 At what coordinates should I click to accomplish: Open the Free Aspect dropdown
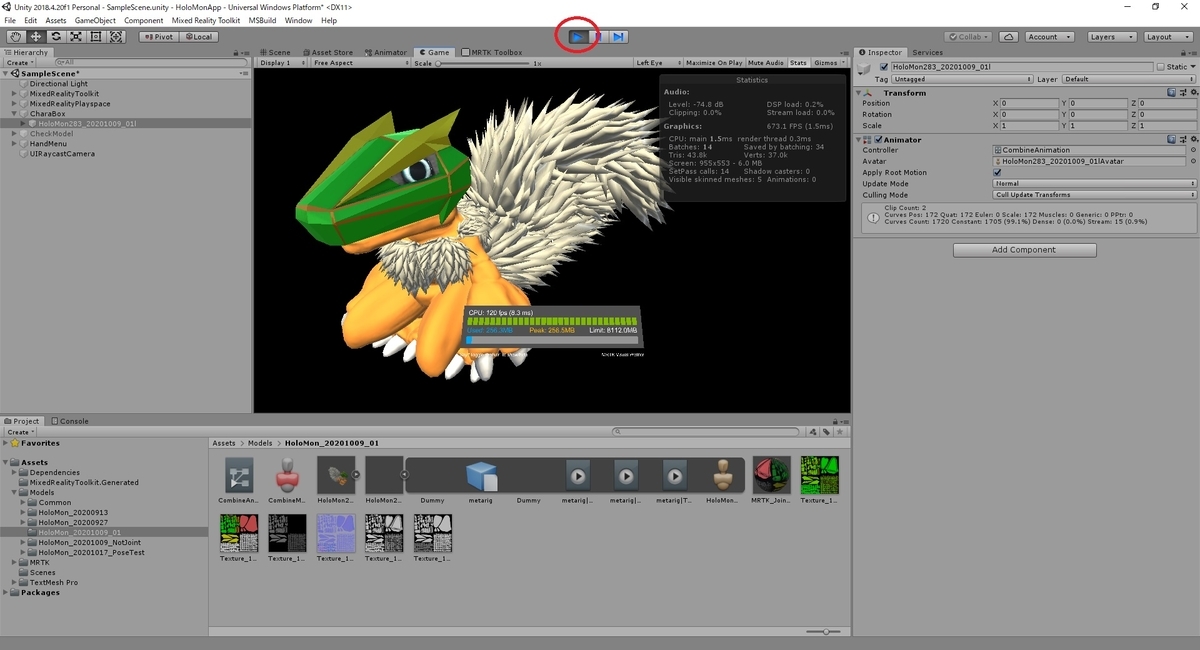pos(359,63)
